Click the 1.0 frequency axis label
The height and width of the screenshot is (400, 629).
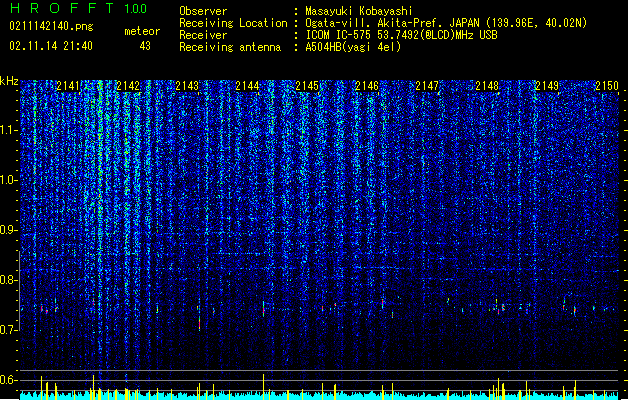click(x=8, y=180)
